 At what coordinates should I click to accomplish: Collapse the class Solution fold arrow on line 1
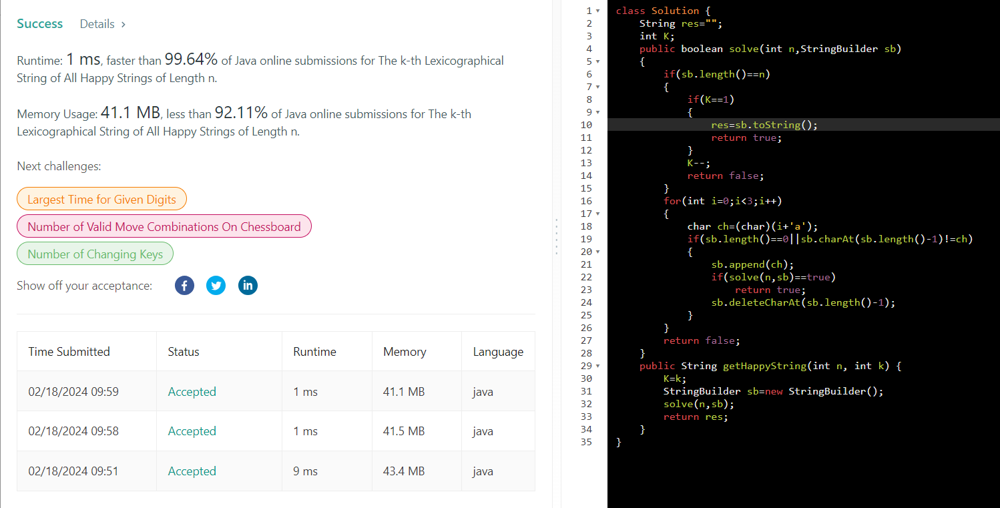(598, 11)
